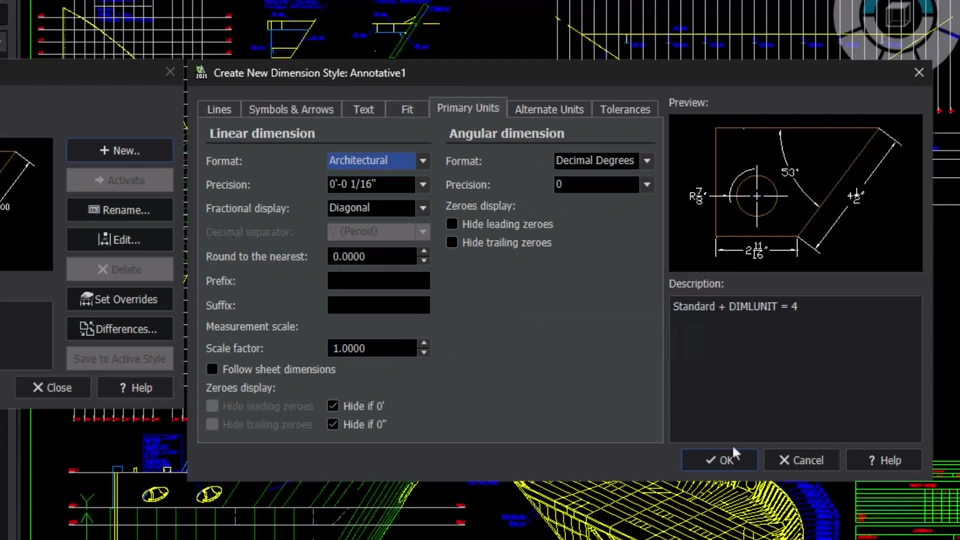The height and width of the screenshot is (540, 960).
Task: Increase the Scale factor stepper
Action: click(424, 344)
